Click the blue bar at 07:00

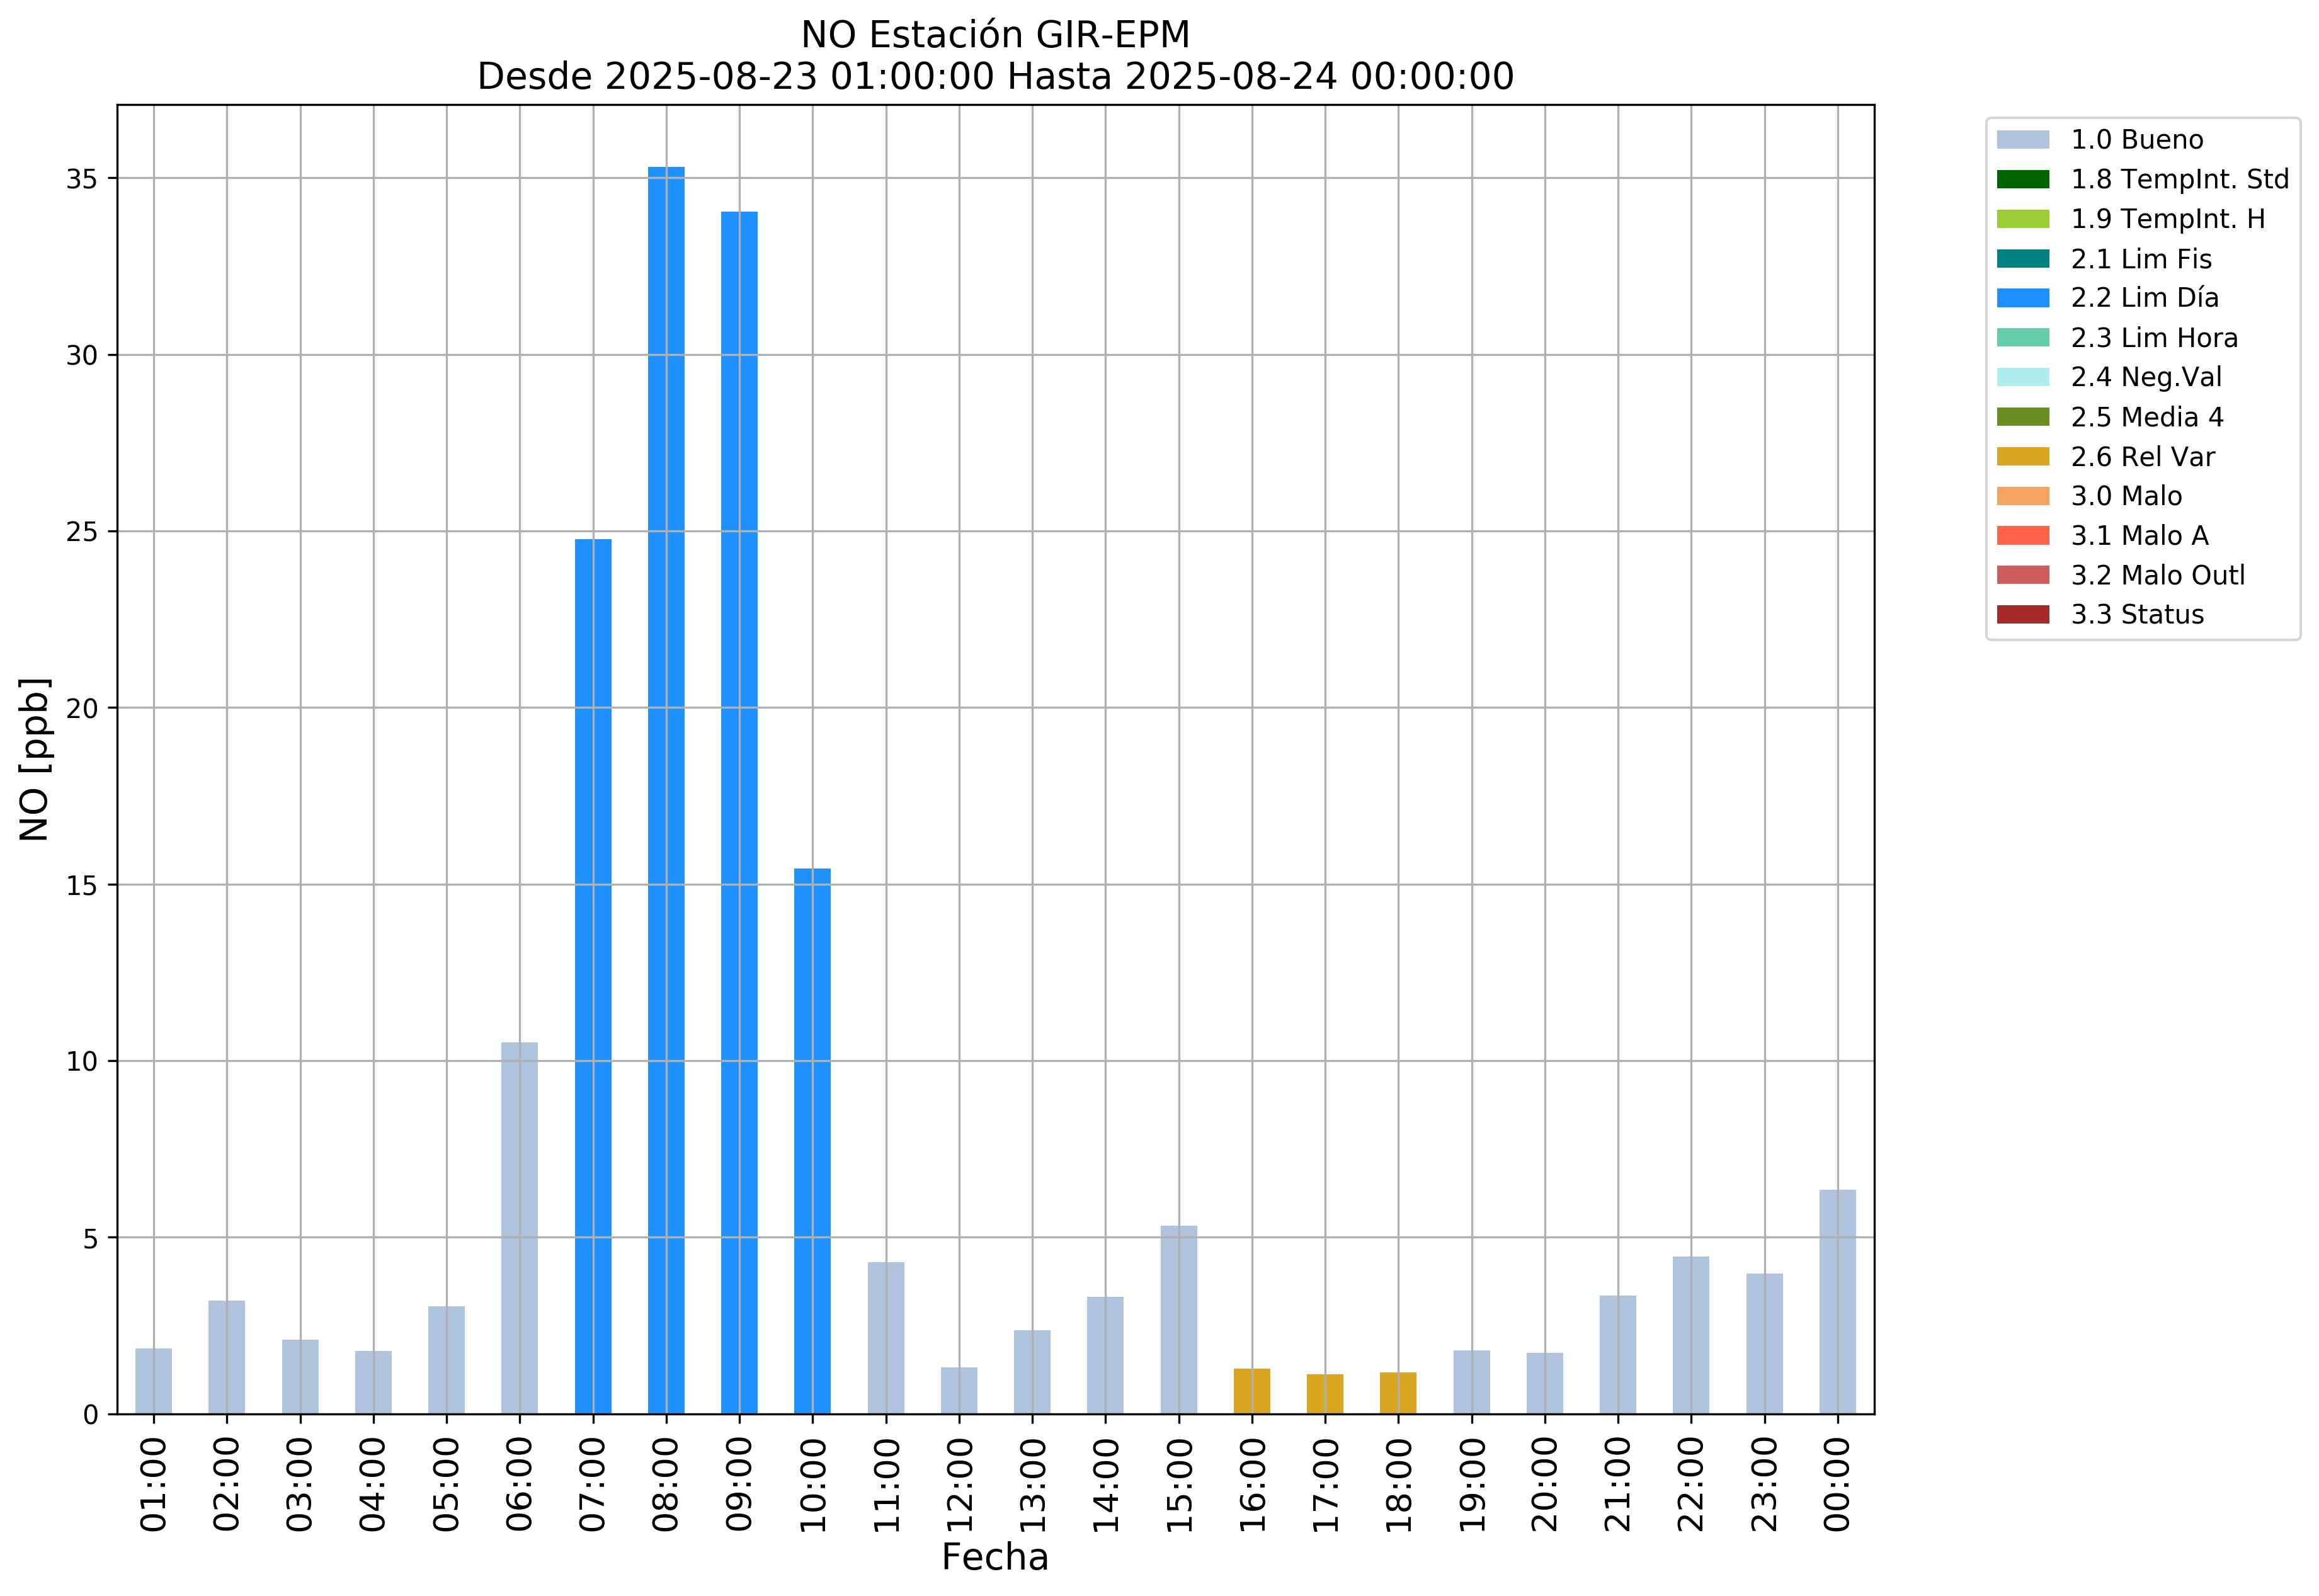point(593,976)
